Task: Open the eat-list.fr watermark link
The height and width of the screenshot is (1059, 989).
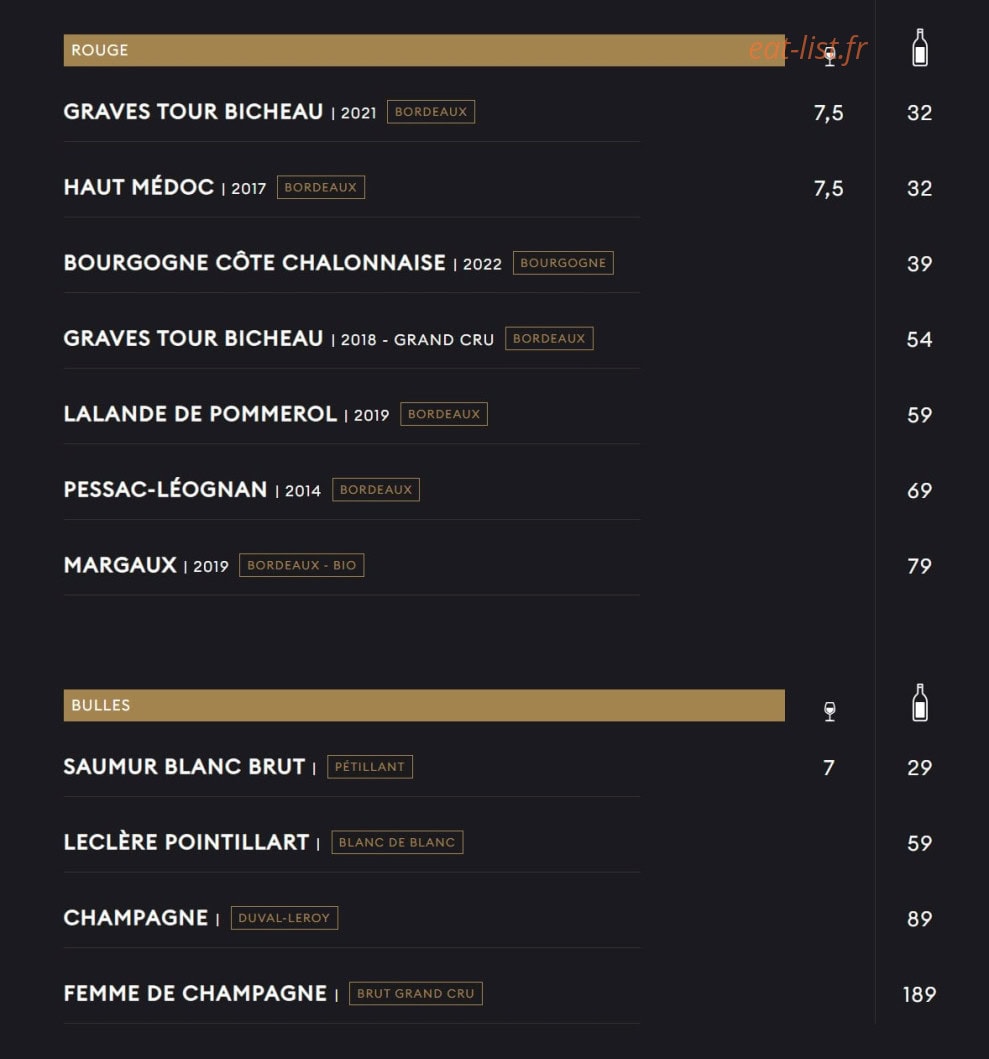Action: pos(808,49)
